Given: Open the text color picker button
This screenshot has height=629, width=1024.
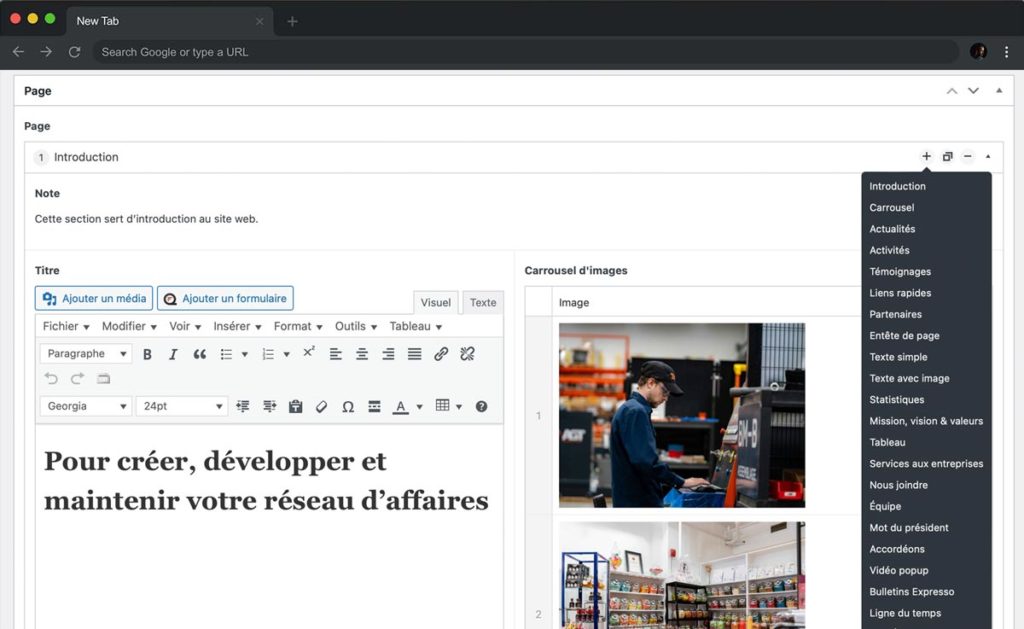Looking at the screenshot, I should coord(401,406).
